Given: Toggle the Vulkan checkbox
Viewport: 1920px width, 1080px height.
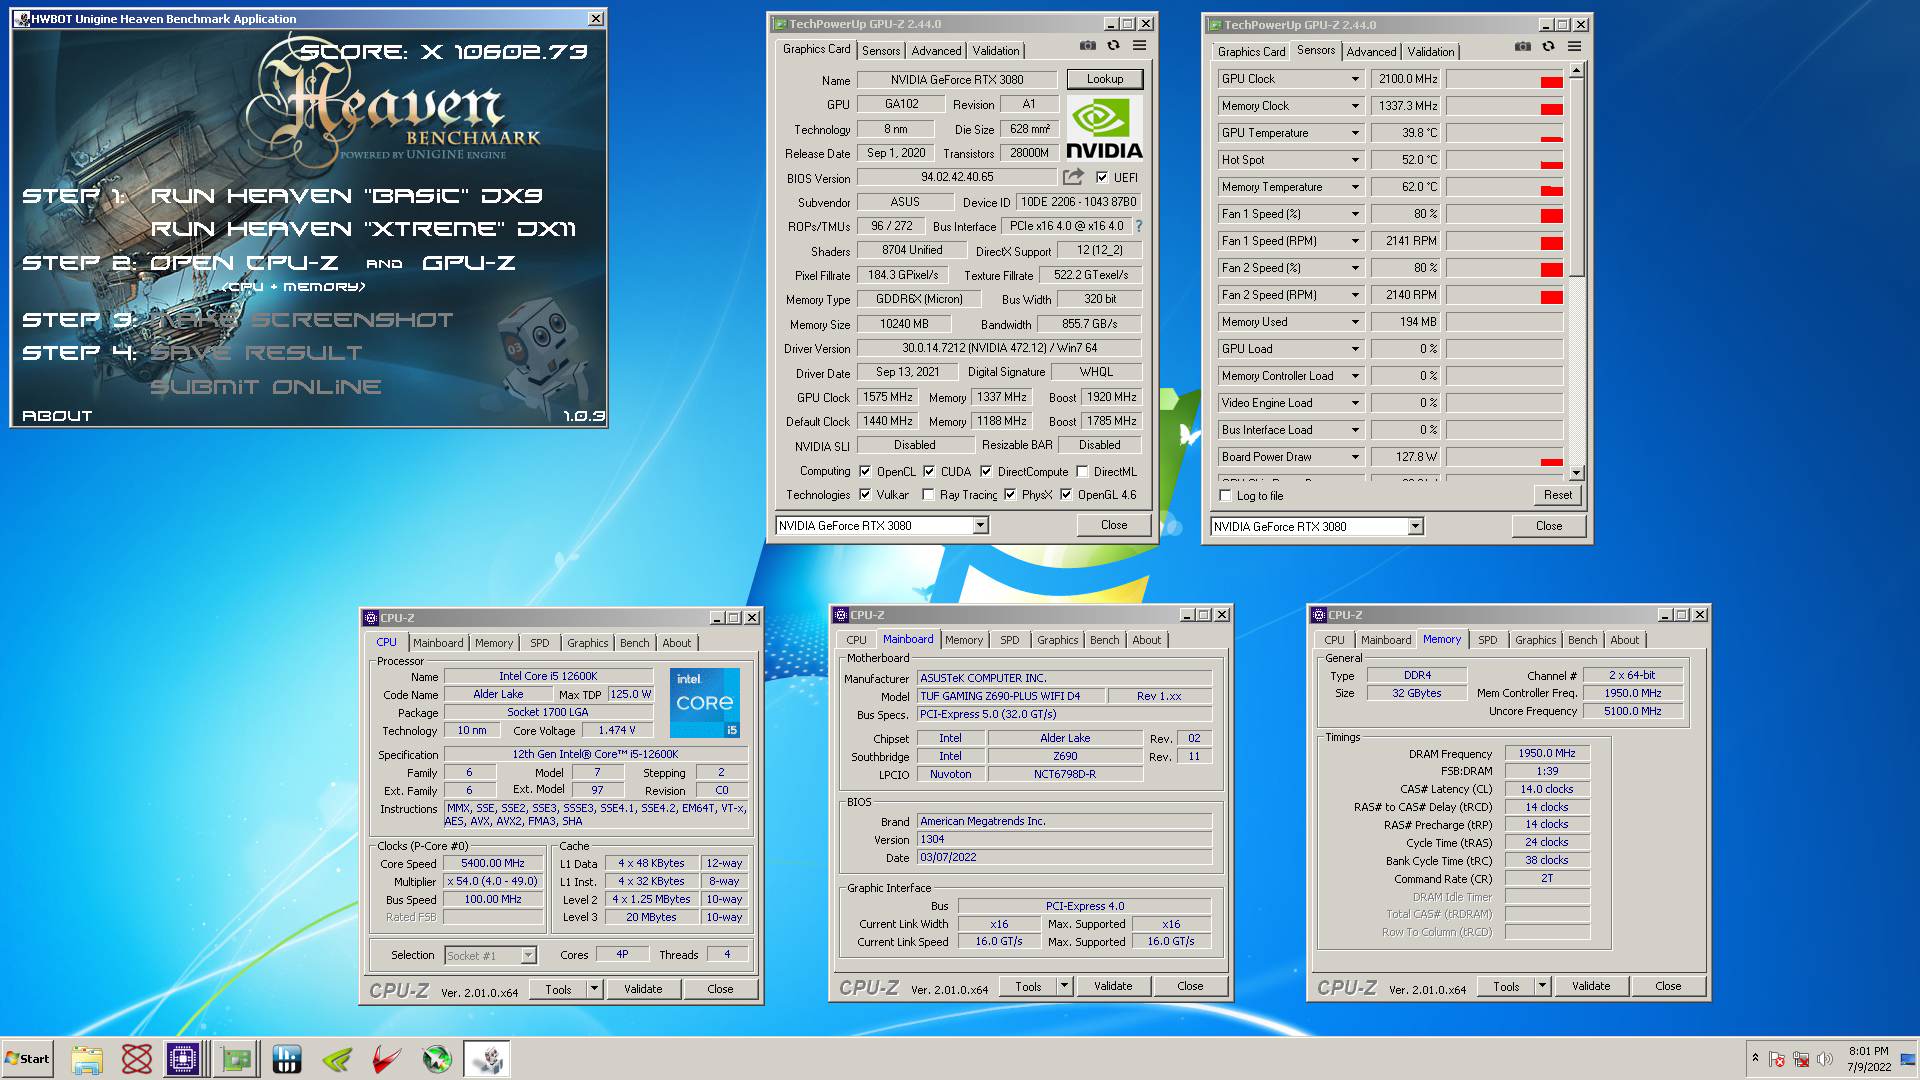Looking at the screenshot, I should point(865,494).
